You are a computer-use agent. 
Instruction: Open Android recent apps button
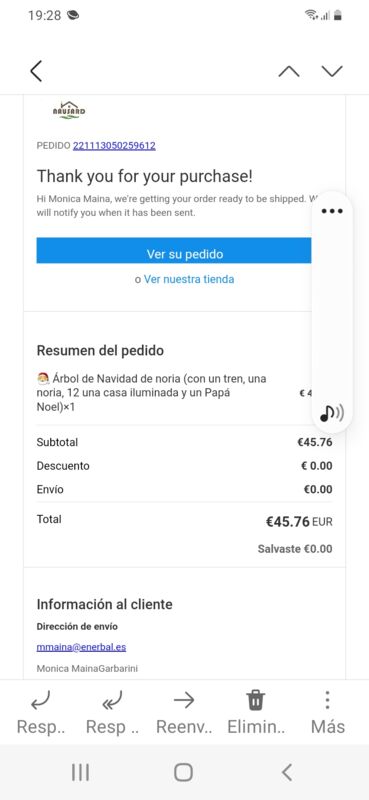(80, 772)
